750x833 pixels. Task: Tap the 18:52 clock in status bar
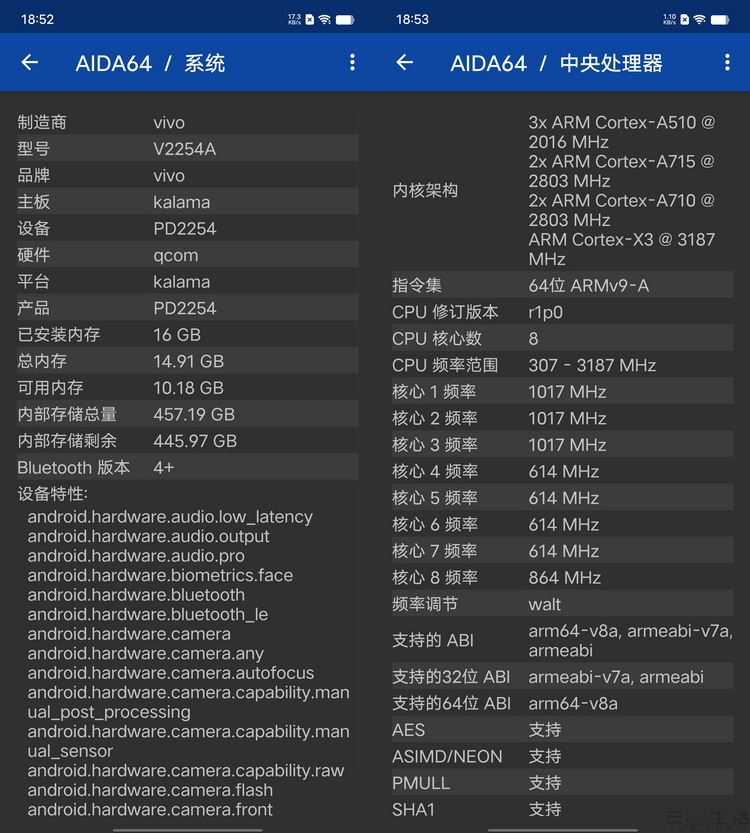point(37,20)
